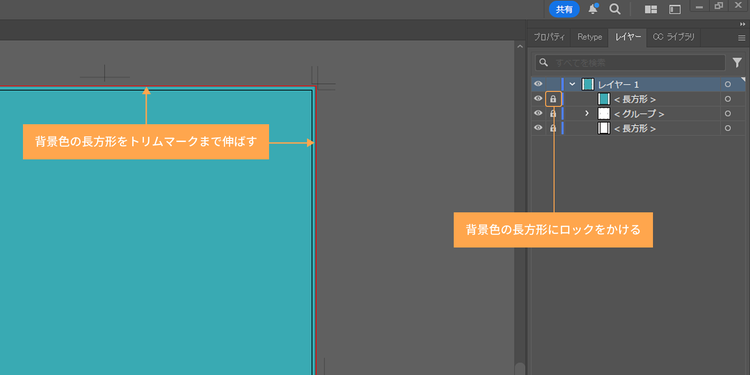The height and width of the screenshot is (375, 750).
Task: Click the <グループ> thumbnail
Action: pyautogui.click(x=604, y=114)
